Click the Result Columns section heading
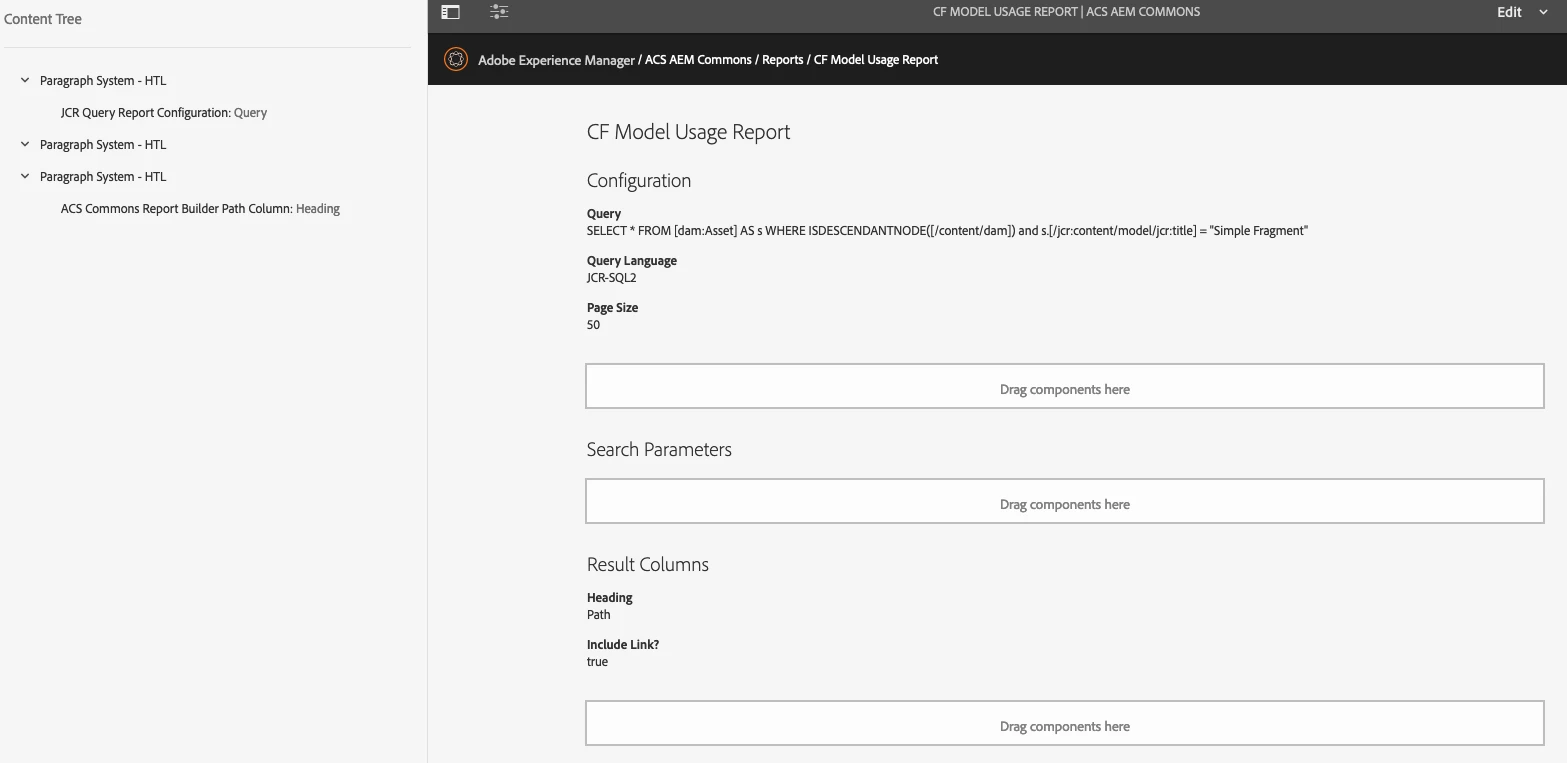The height and width of the screenshot is (763, 1567). point(647,564)
